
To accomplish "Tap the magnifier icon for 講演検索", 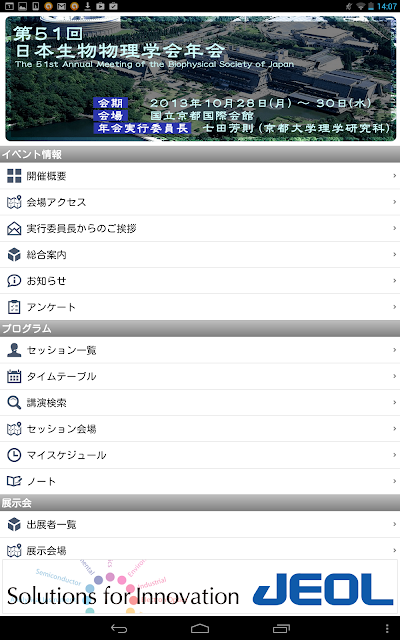I will point(14,402).
